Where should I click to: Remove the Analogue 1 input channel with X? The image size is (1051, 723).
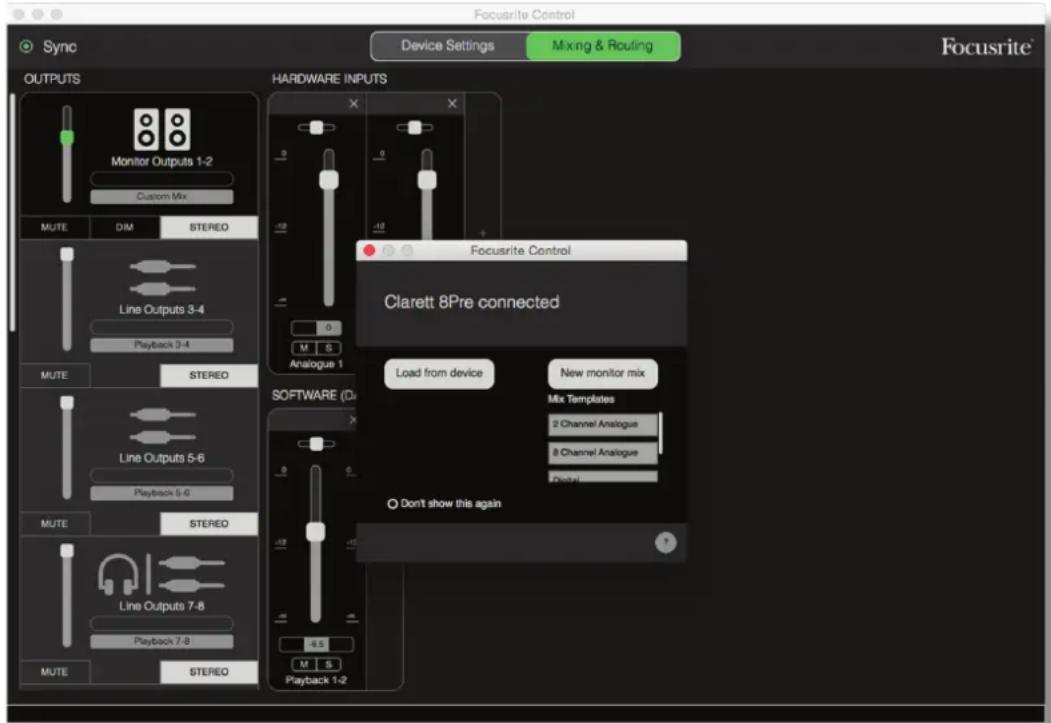(x=353, y=103)
